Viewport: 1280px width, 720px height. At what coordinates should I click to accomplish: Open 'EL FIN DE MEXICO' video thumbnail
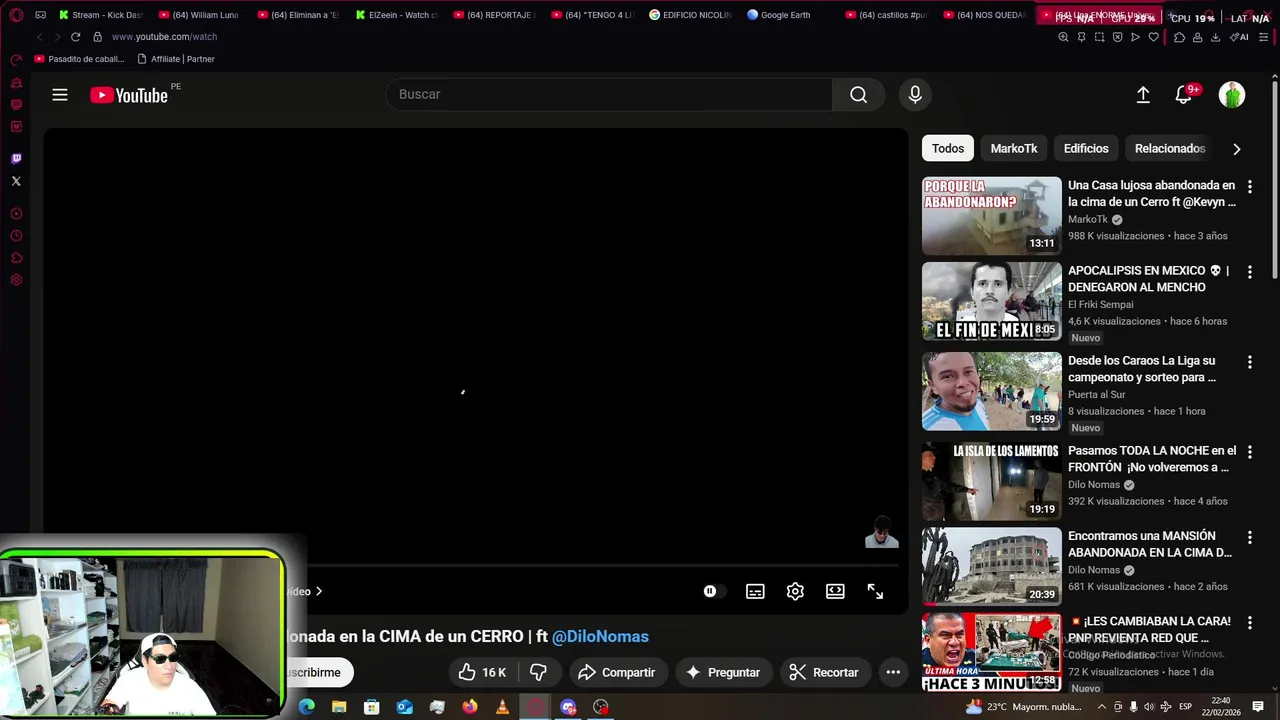click(991, 301)
